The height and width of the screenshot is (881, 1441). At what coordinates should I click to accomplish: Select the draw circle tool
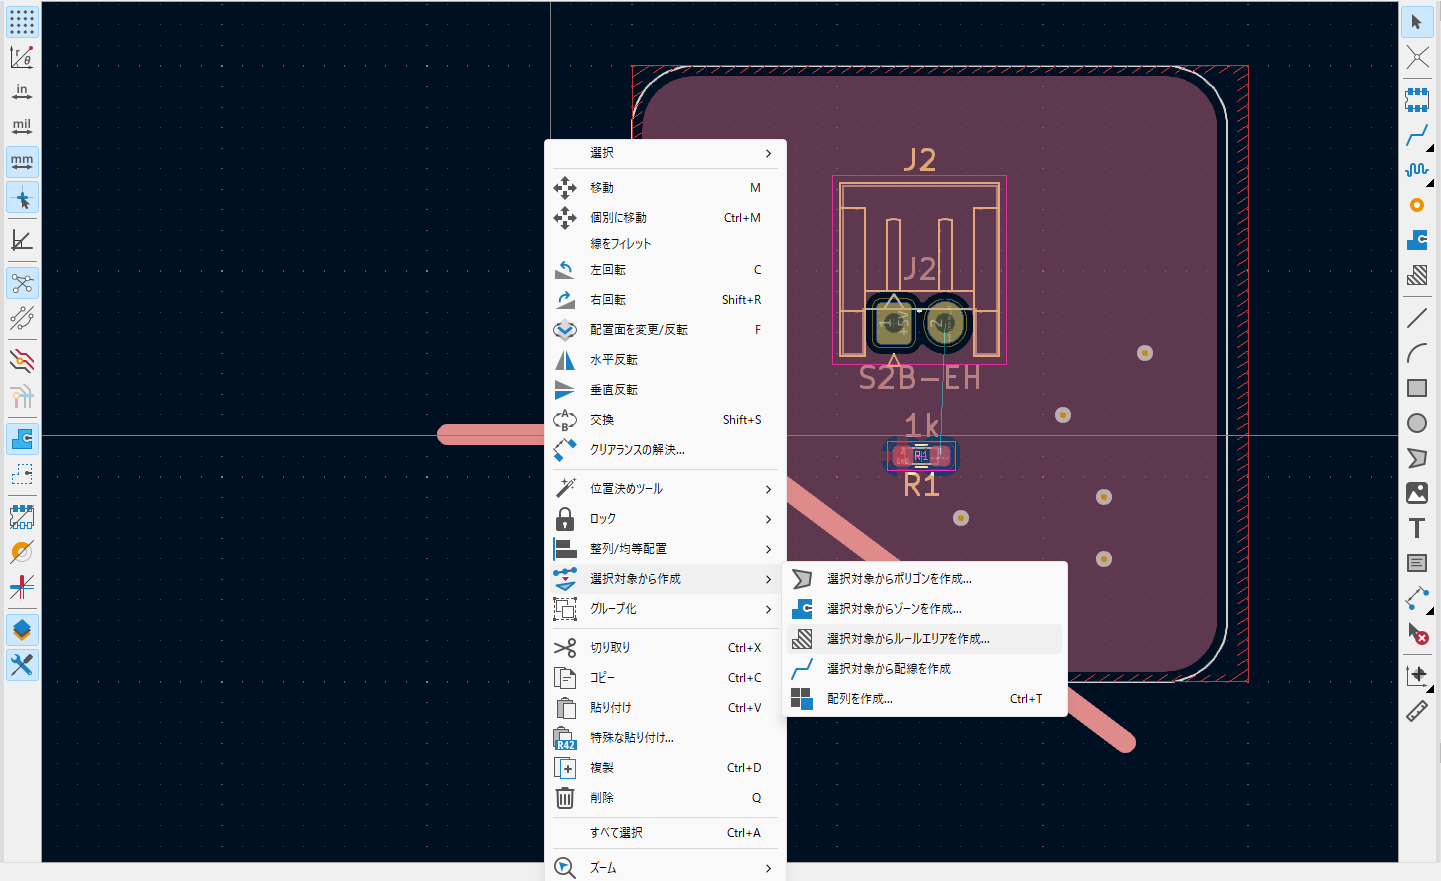[1417, 423]
